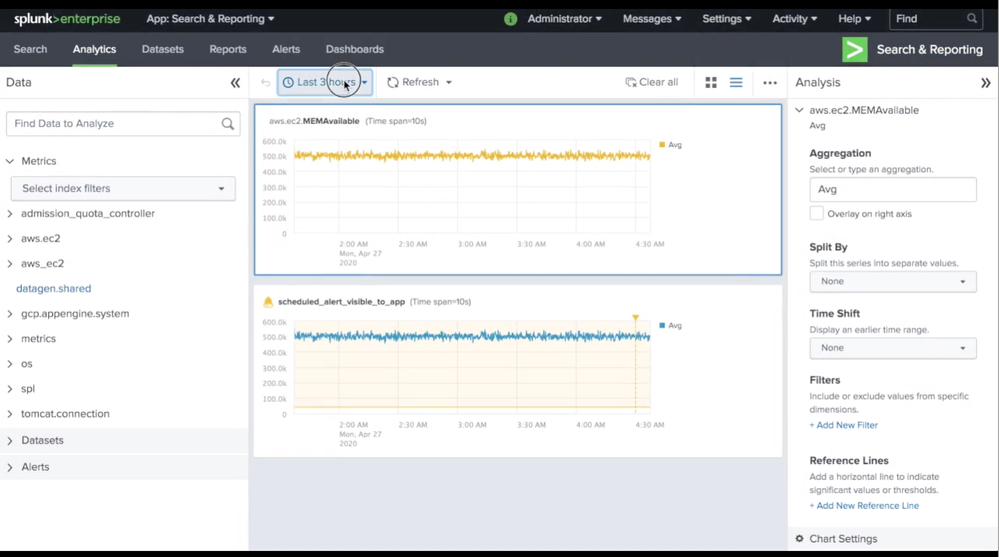Select the aws.ec2.MEMAvailable chart title
The height and width of the screenshot is (557, 999).
coord(314,121)
